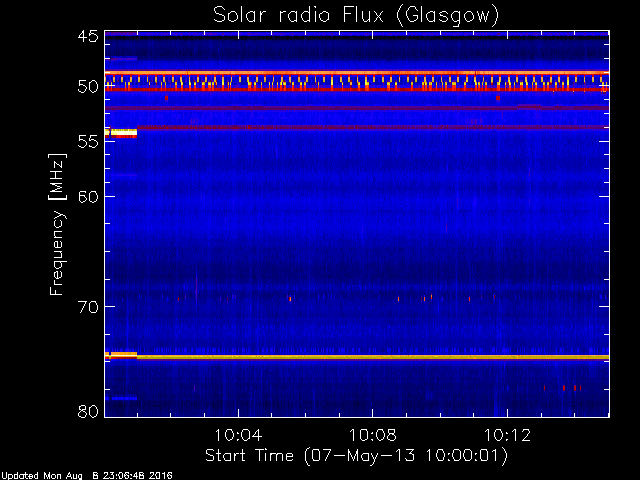Click the white-yellow burst segment near 54 MHz

121,132
